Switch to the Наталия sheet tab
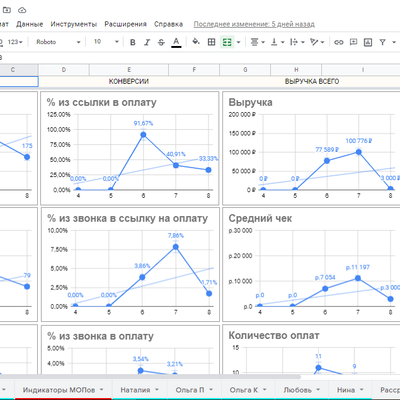This screenshot has height=400, width=400. 135,390
